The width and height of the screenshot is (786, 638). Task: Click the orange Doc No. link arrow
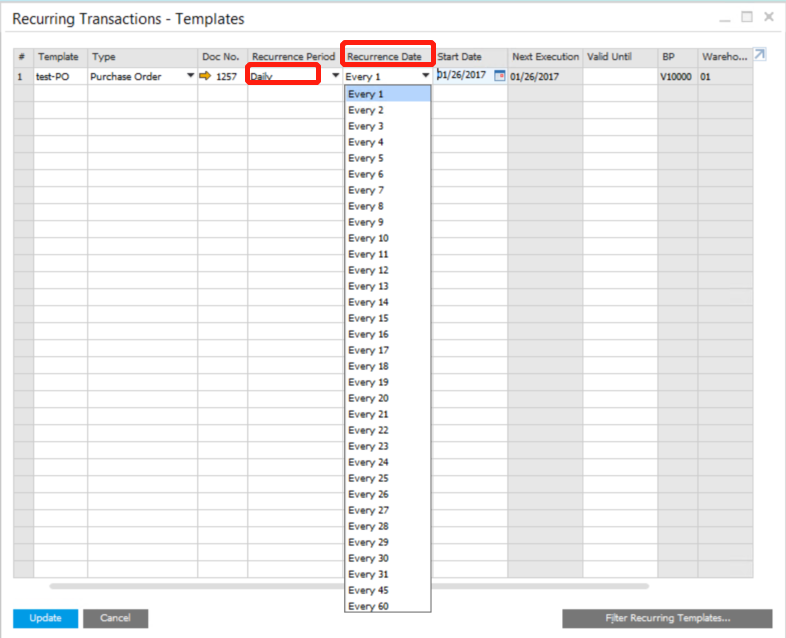click(x=206, y=76)
